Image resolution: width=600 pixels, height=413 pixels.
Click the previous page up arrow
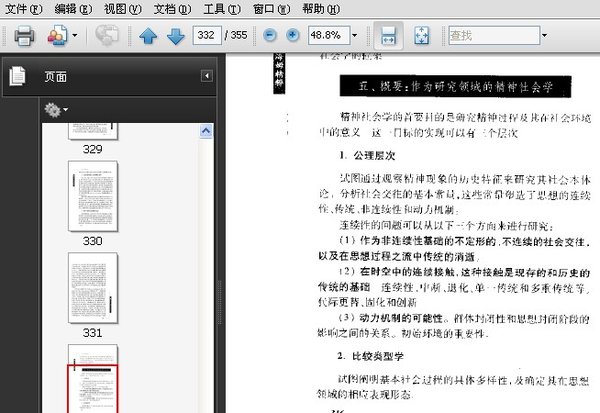click(149, 36)
